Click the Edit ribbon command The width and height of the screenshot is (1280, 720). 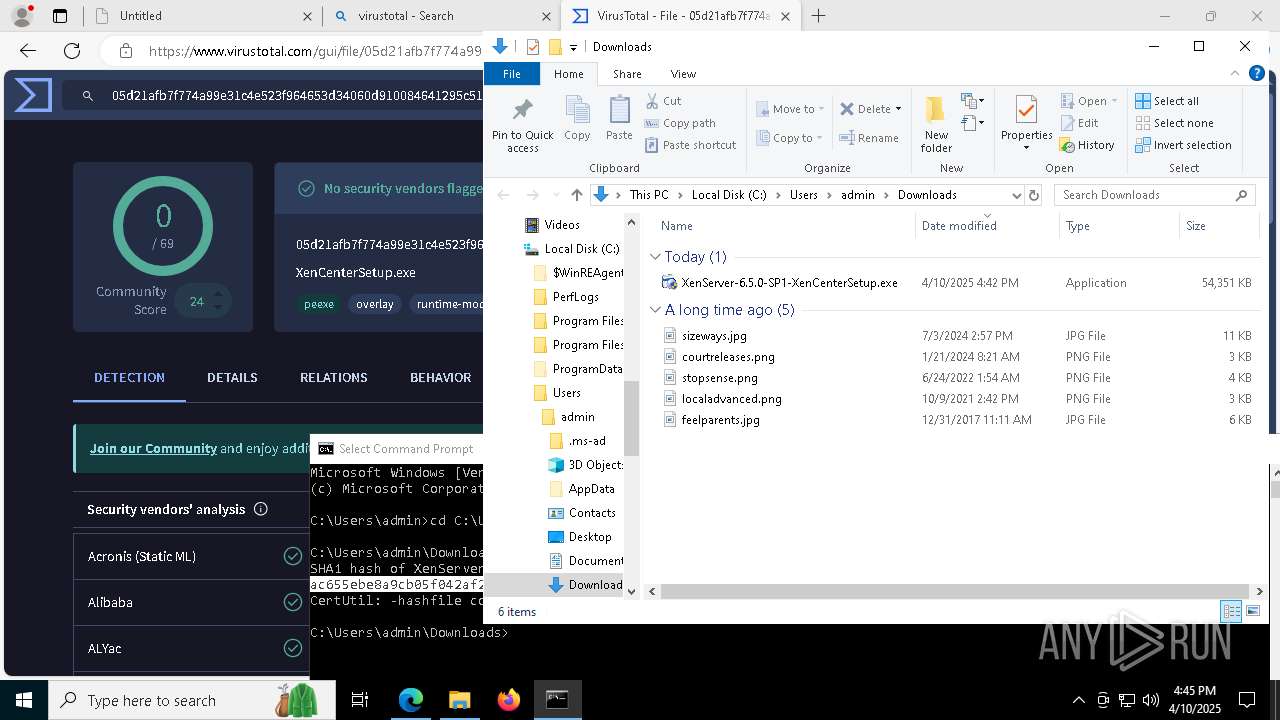(x=1080, y=123)
